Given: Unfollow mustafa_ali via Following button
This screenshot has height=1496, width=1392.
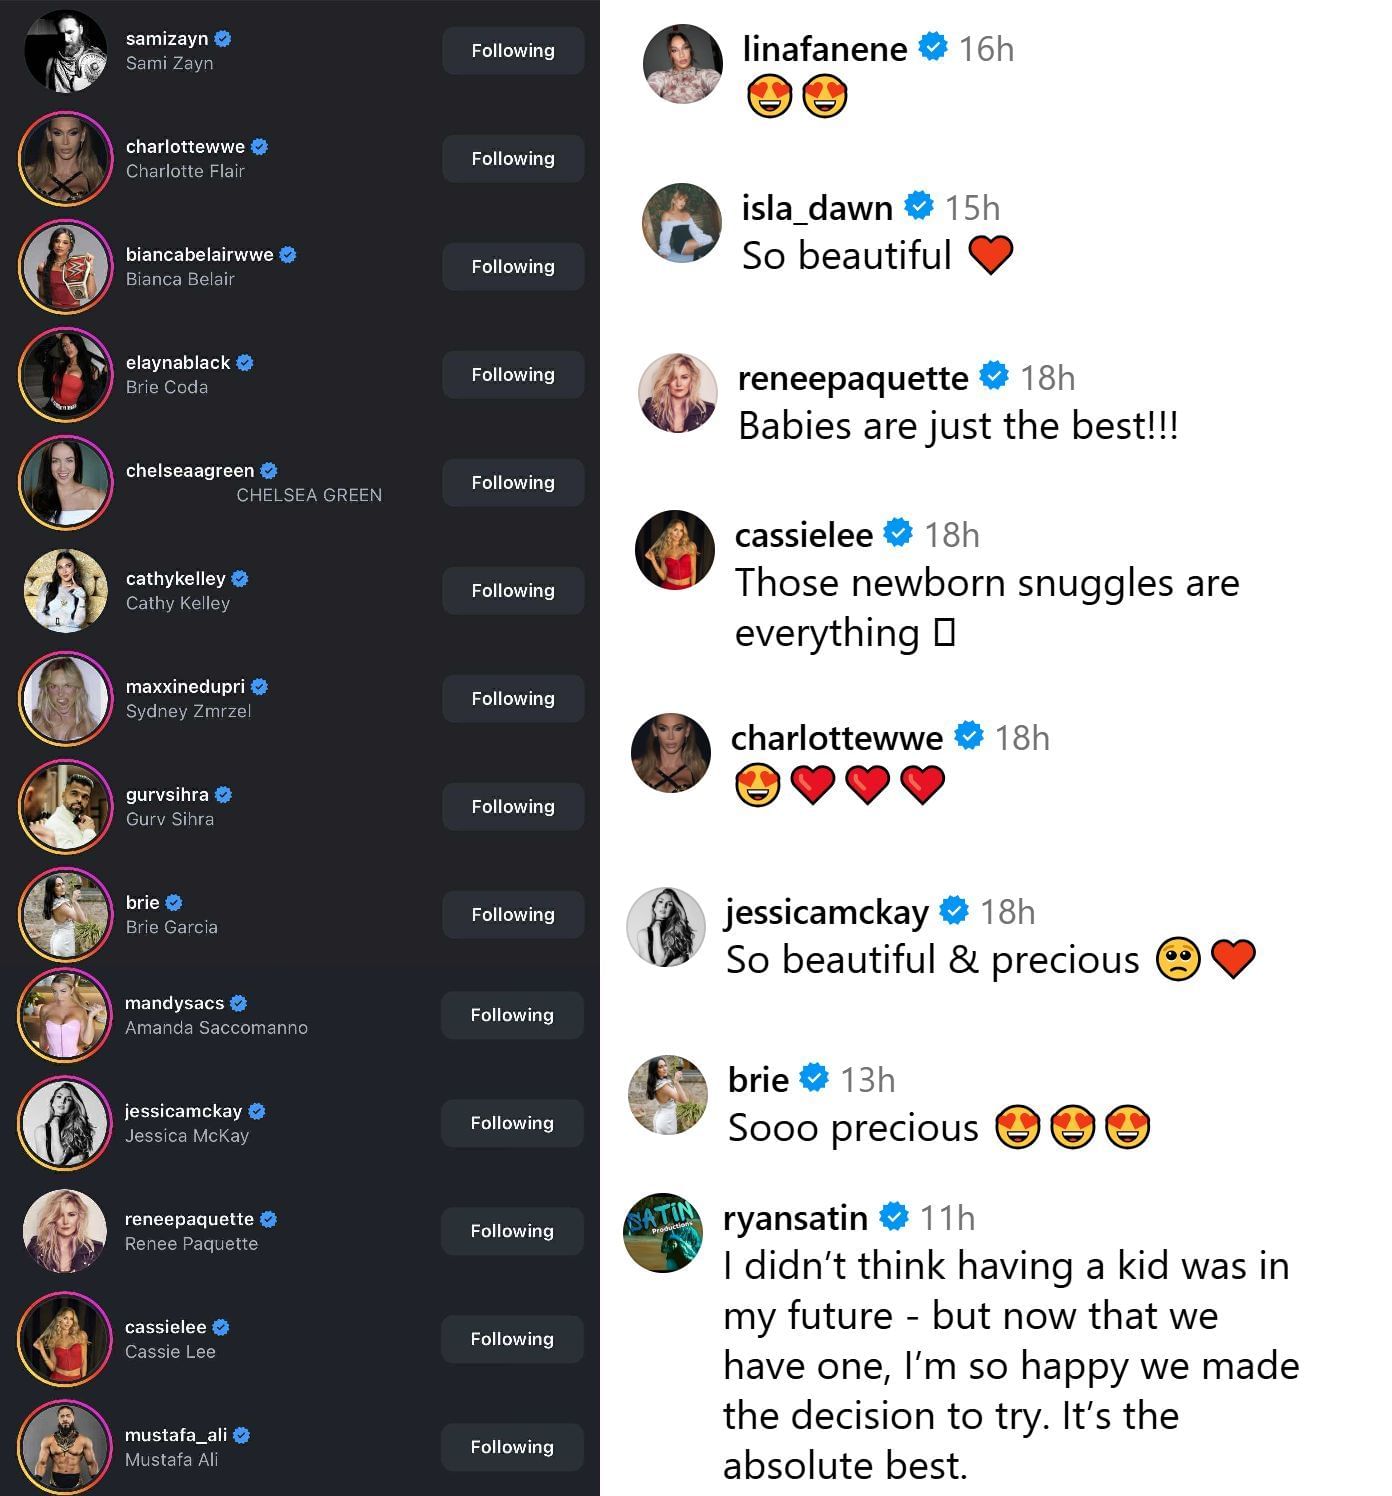Looking at the screenshot, I should pos(512,1447).
